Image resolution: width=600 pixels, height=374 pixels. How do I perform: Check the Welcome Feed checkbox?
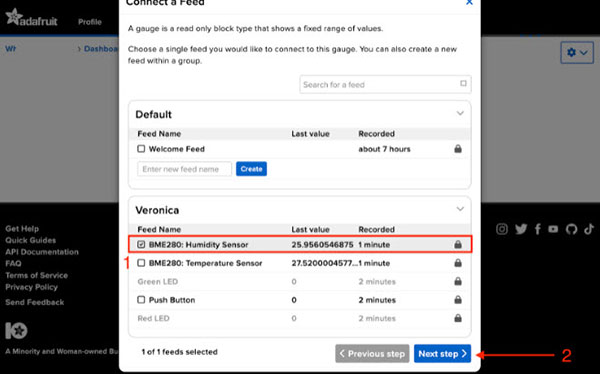(x=141, y=149)
